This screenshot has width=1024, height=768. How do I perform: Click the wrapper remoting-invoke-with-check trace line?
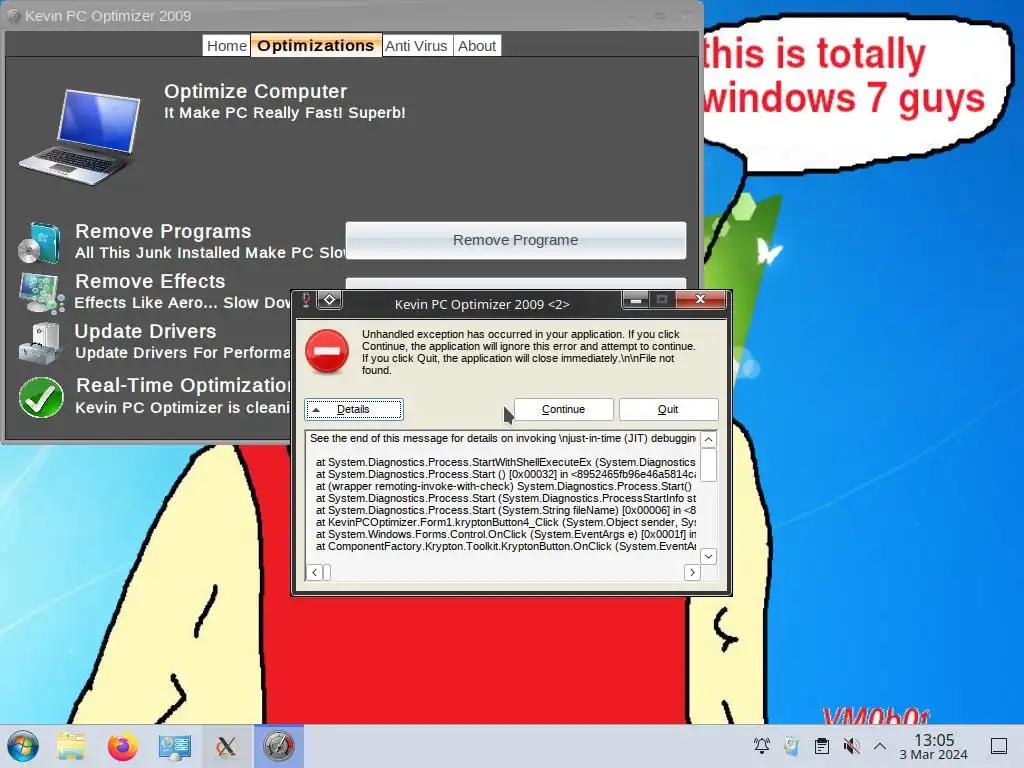click(x=504, y=487)
